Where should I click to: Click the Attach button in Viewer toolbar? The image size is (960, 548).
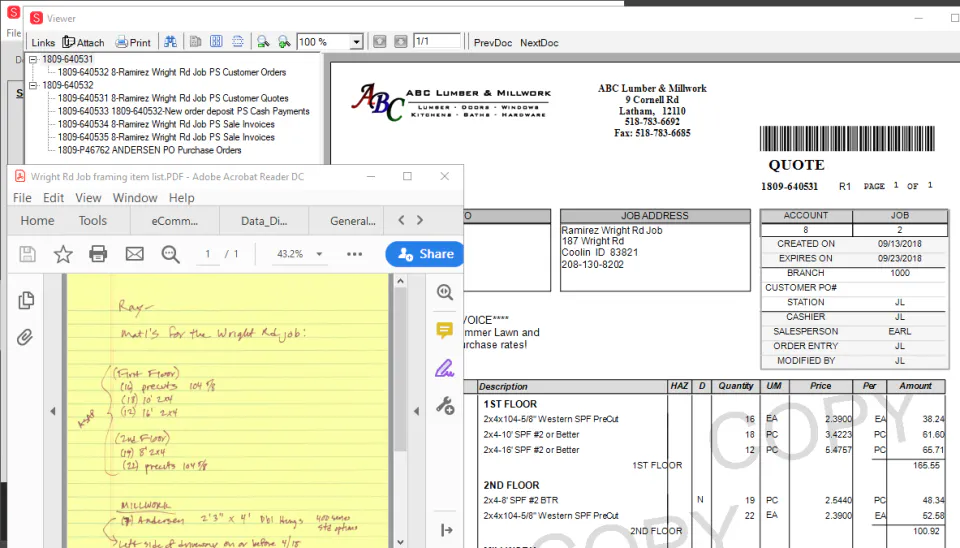83,42
